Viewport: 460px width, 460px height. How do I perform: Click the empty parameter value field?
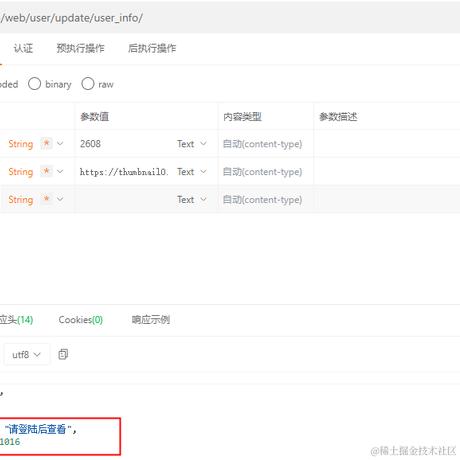click(125, 199)
